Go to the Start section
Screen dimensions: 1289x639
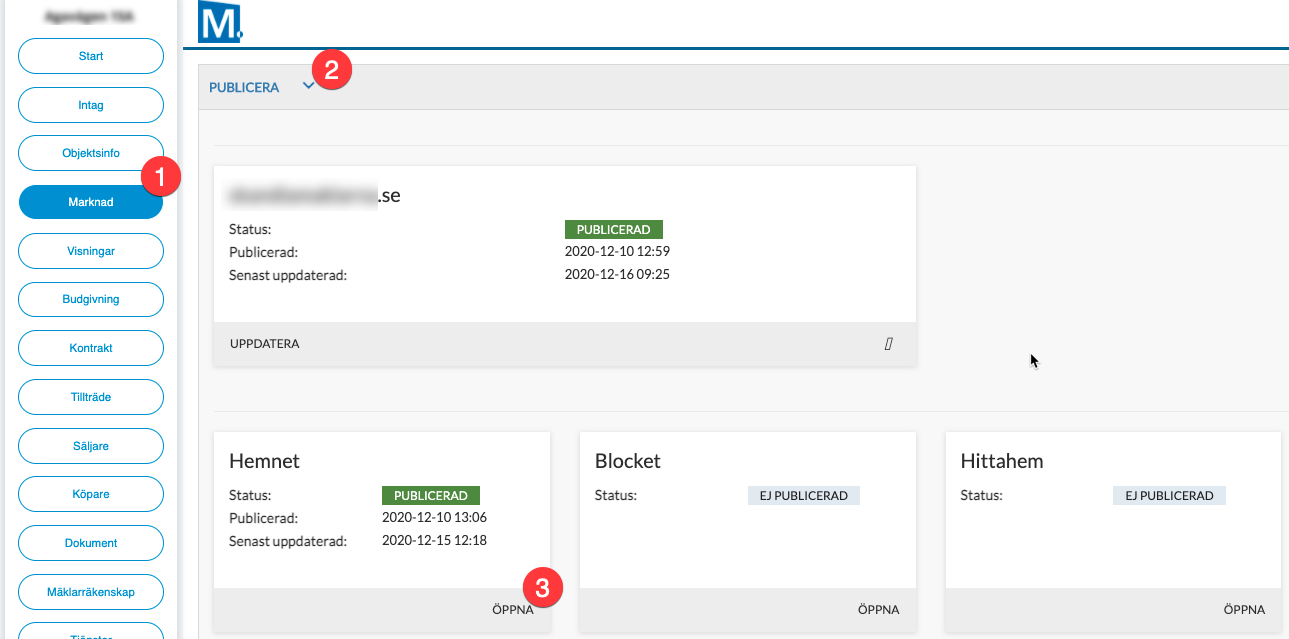pyautogui.click(x=91, y=56)
